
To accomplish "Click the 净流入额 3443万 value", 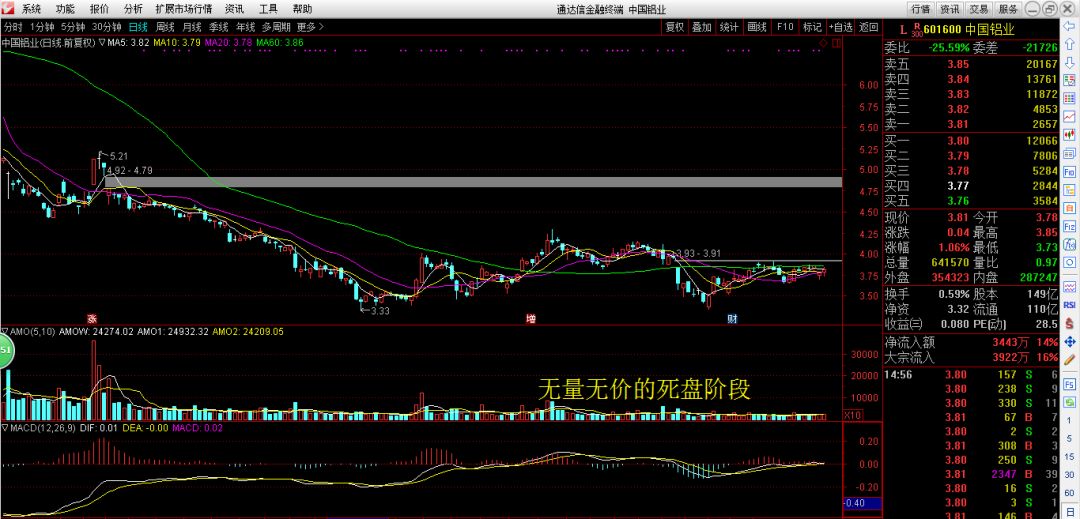I will [x=1010, y=341].
